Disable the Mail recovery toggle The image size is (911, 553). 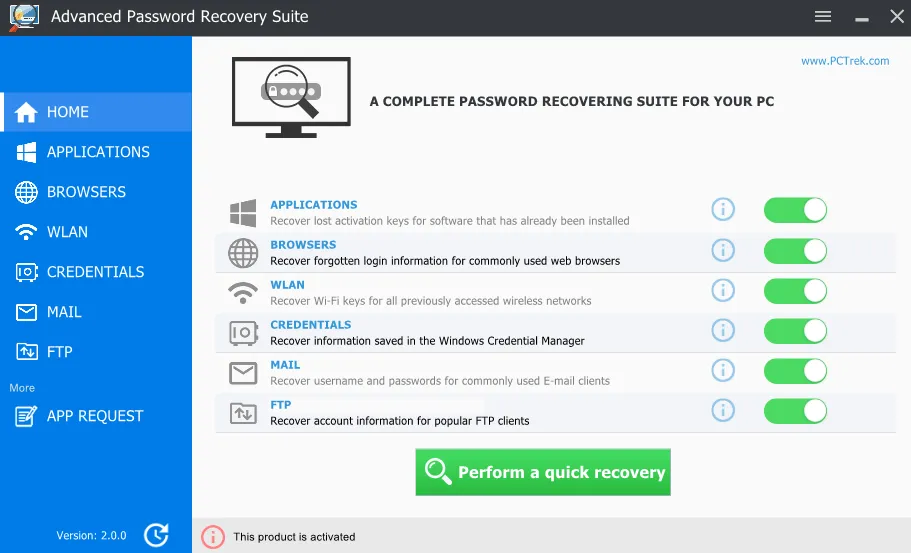[x=795, y=370]
